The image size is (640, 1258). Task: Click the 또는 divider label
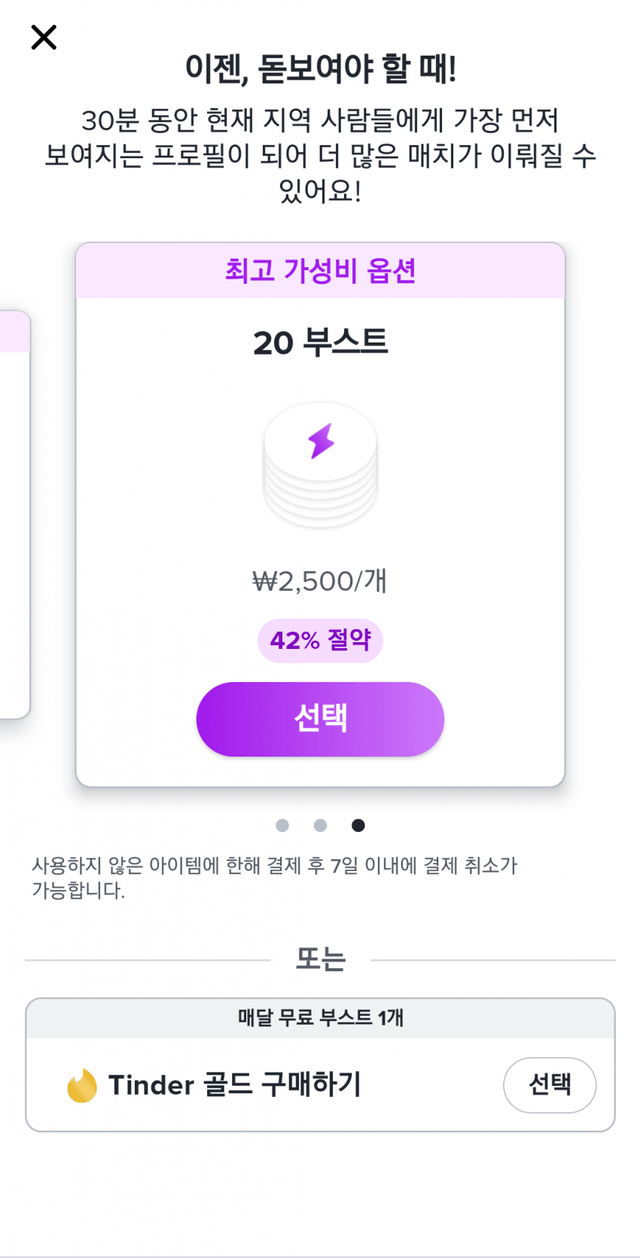point(320,959)
